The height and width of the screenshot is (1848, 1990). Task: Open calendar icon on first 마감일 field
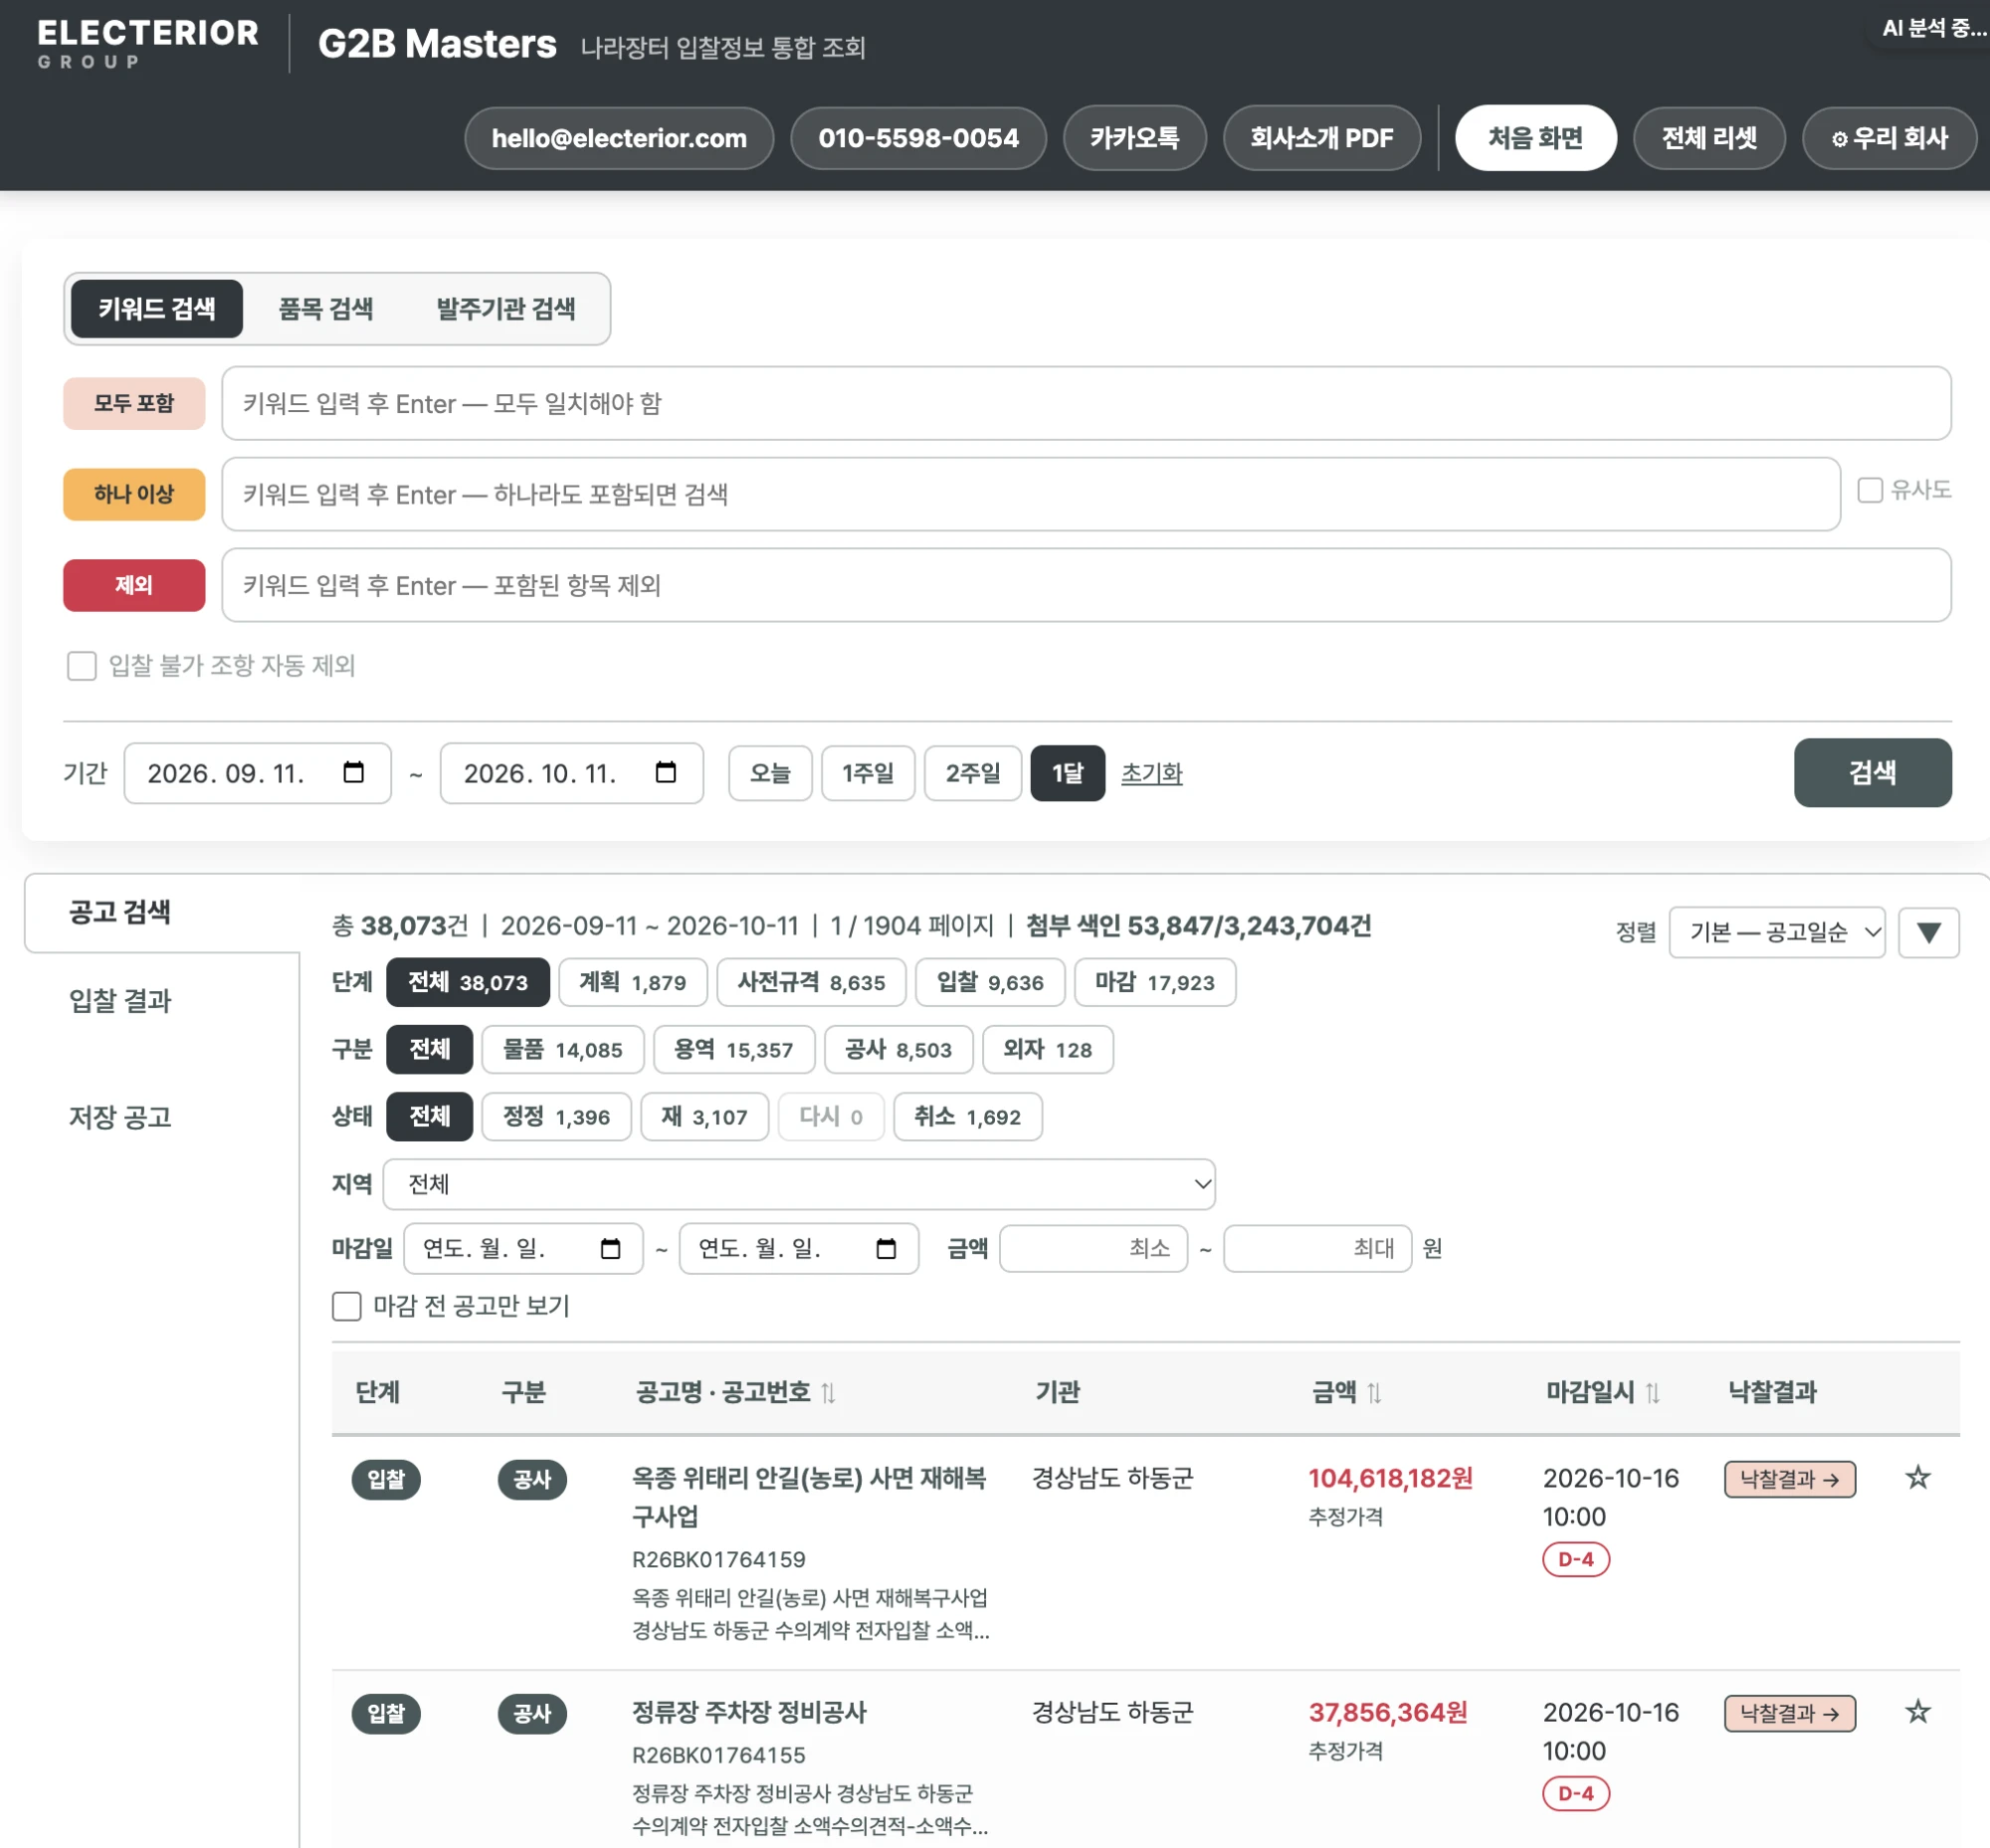pyautogui.click(x=610, y=1248)
